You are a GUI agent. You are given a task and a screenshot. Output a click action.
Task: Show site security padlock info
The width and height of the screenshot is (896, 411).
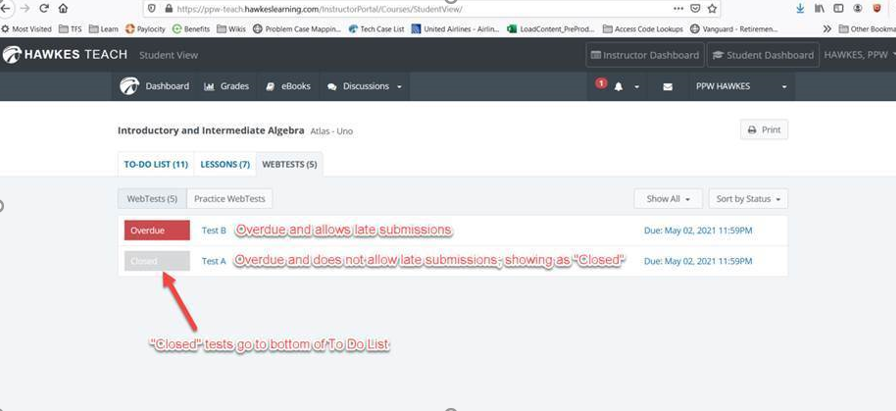point(168,9)
